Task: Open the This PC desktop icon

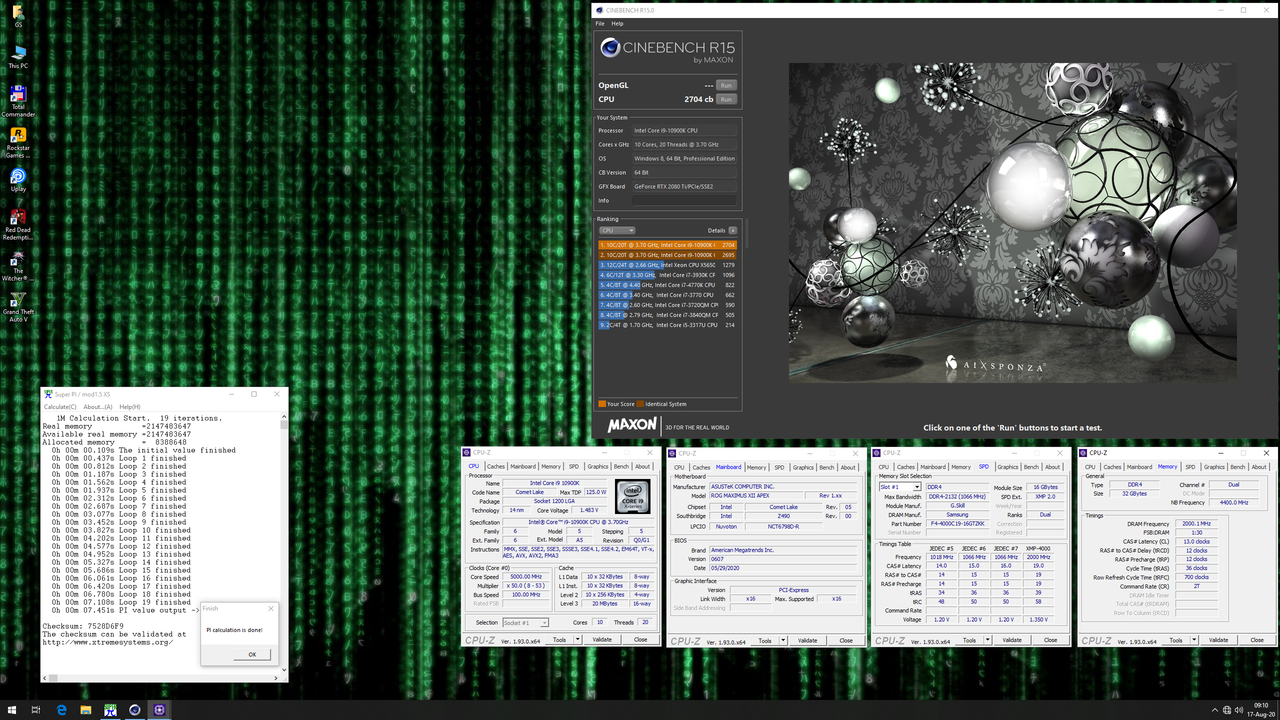Action: coord(17,56)
